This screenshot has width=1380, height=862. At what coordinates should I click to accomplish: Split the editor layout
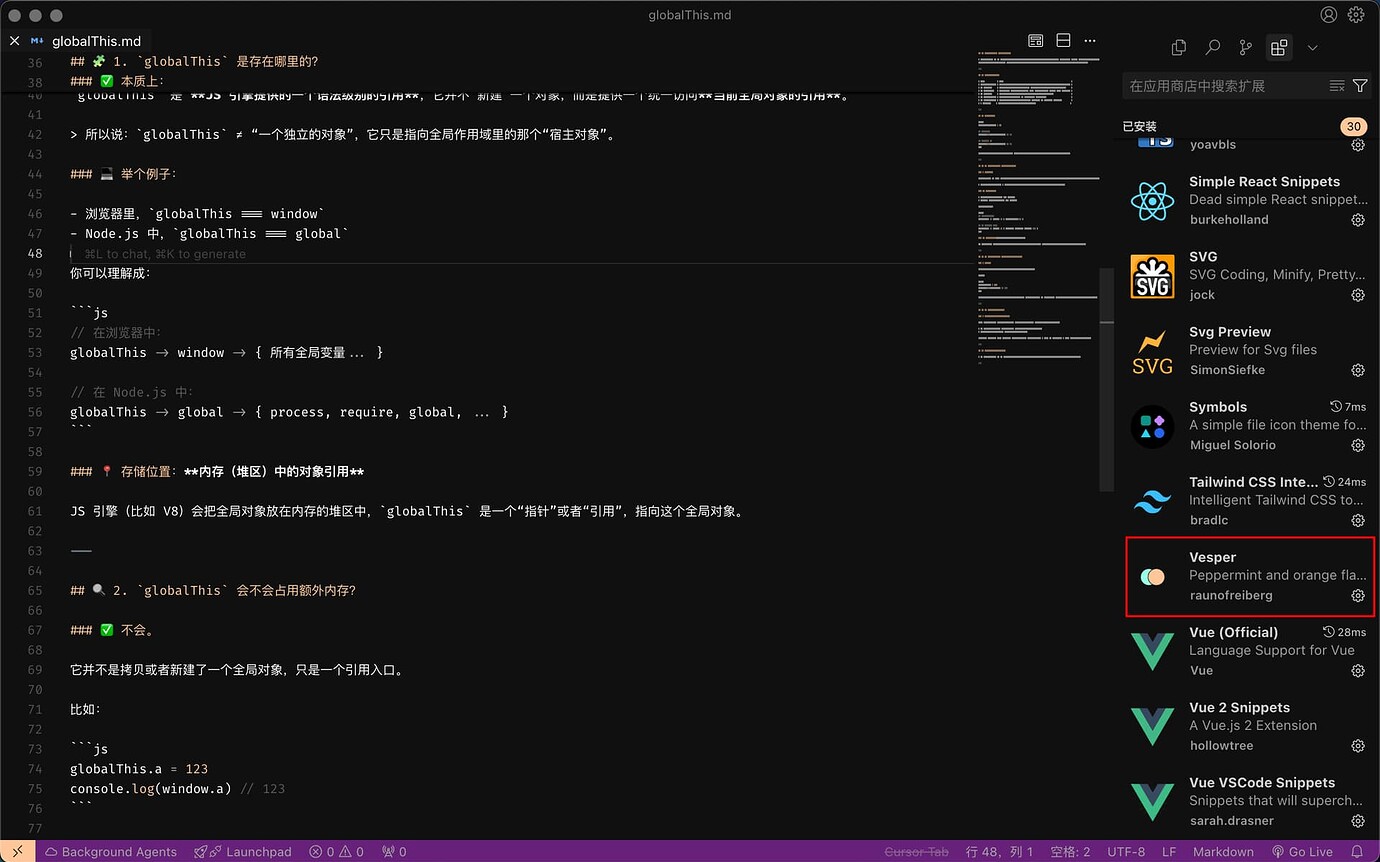pos(1063,41)
